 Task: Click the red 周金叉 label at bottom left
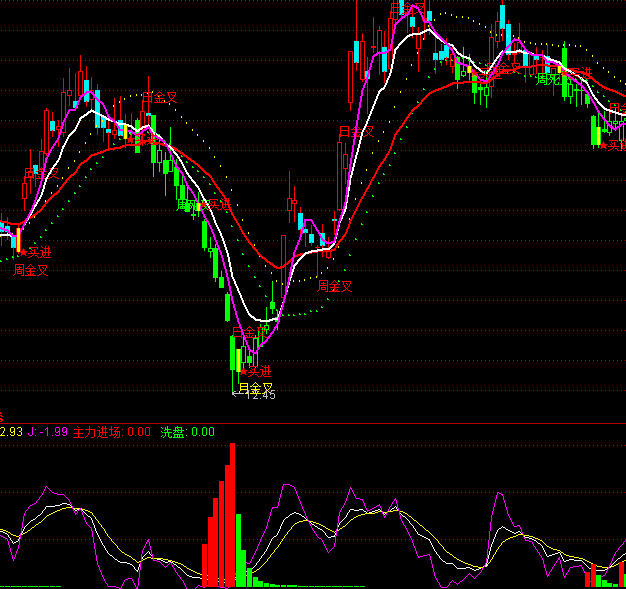click(x=31, y=270)
